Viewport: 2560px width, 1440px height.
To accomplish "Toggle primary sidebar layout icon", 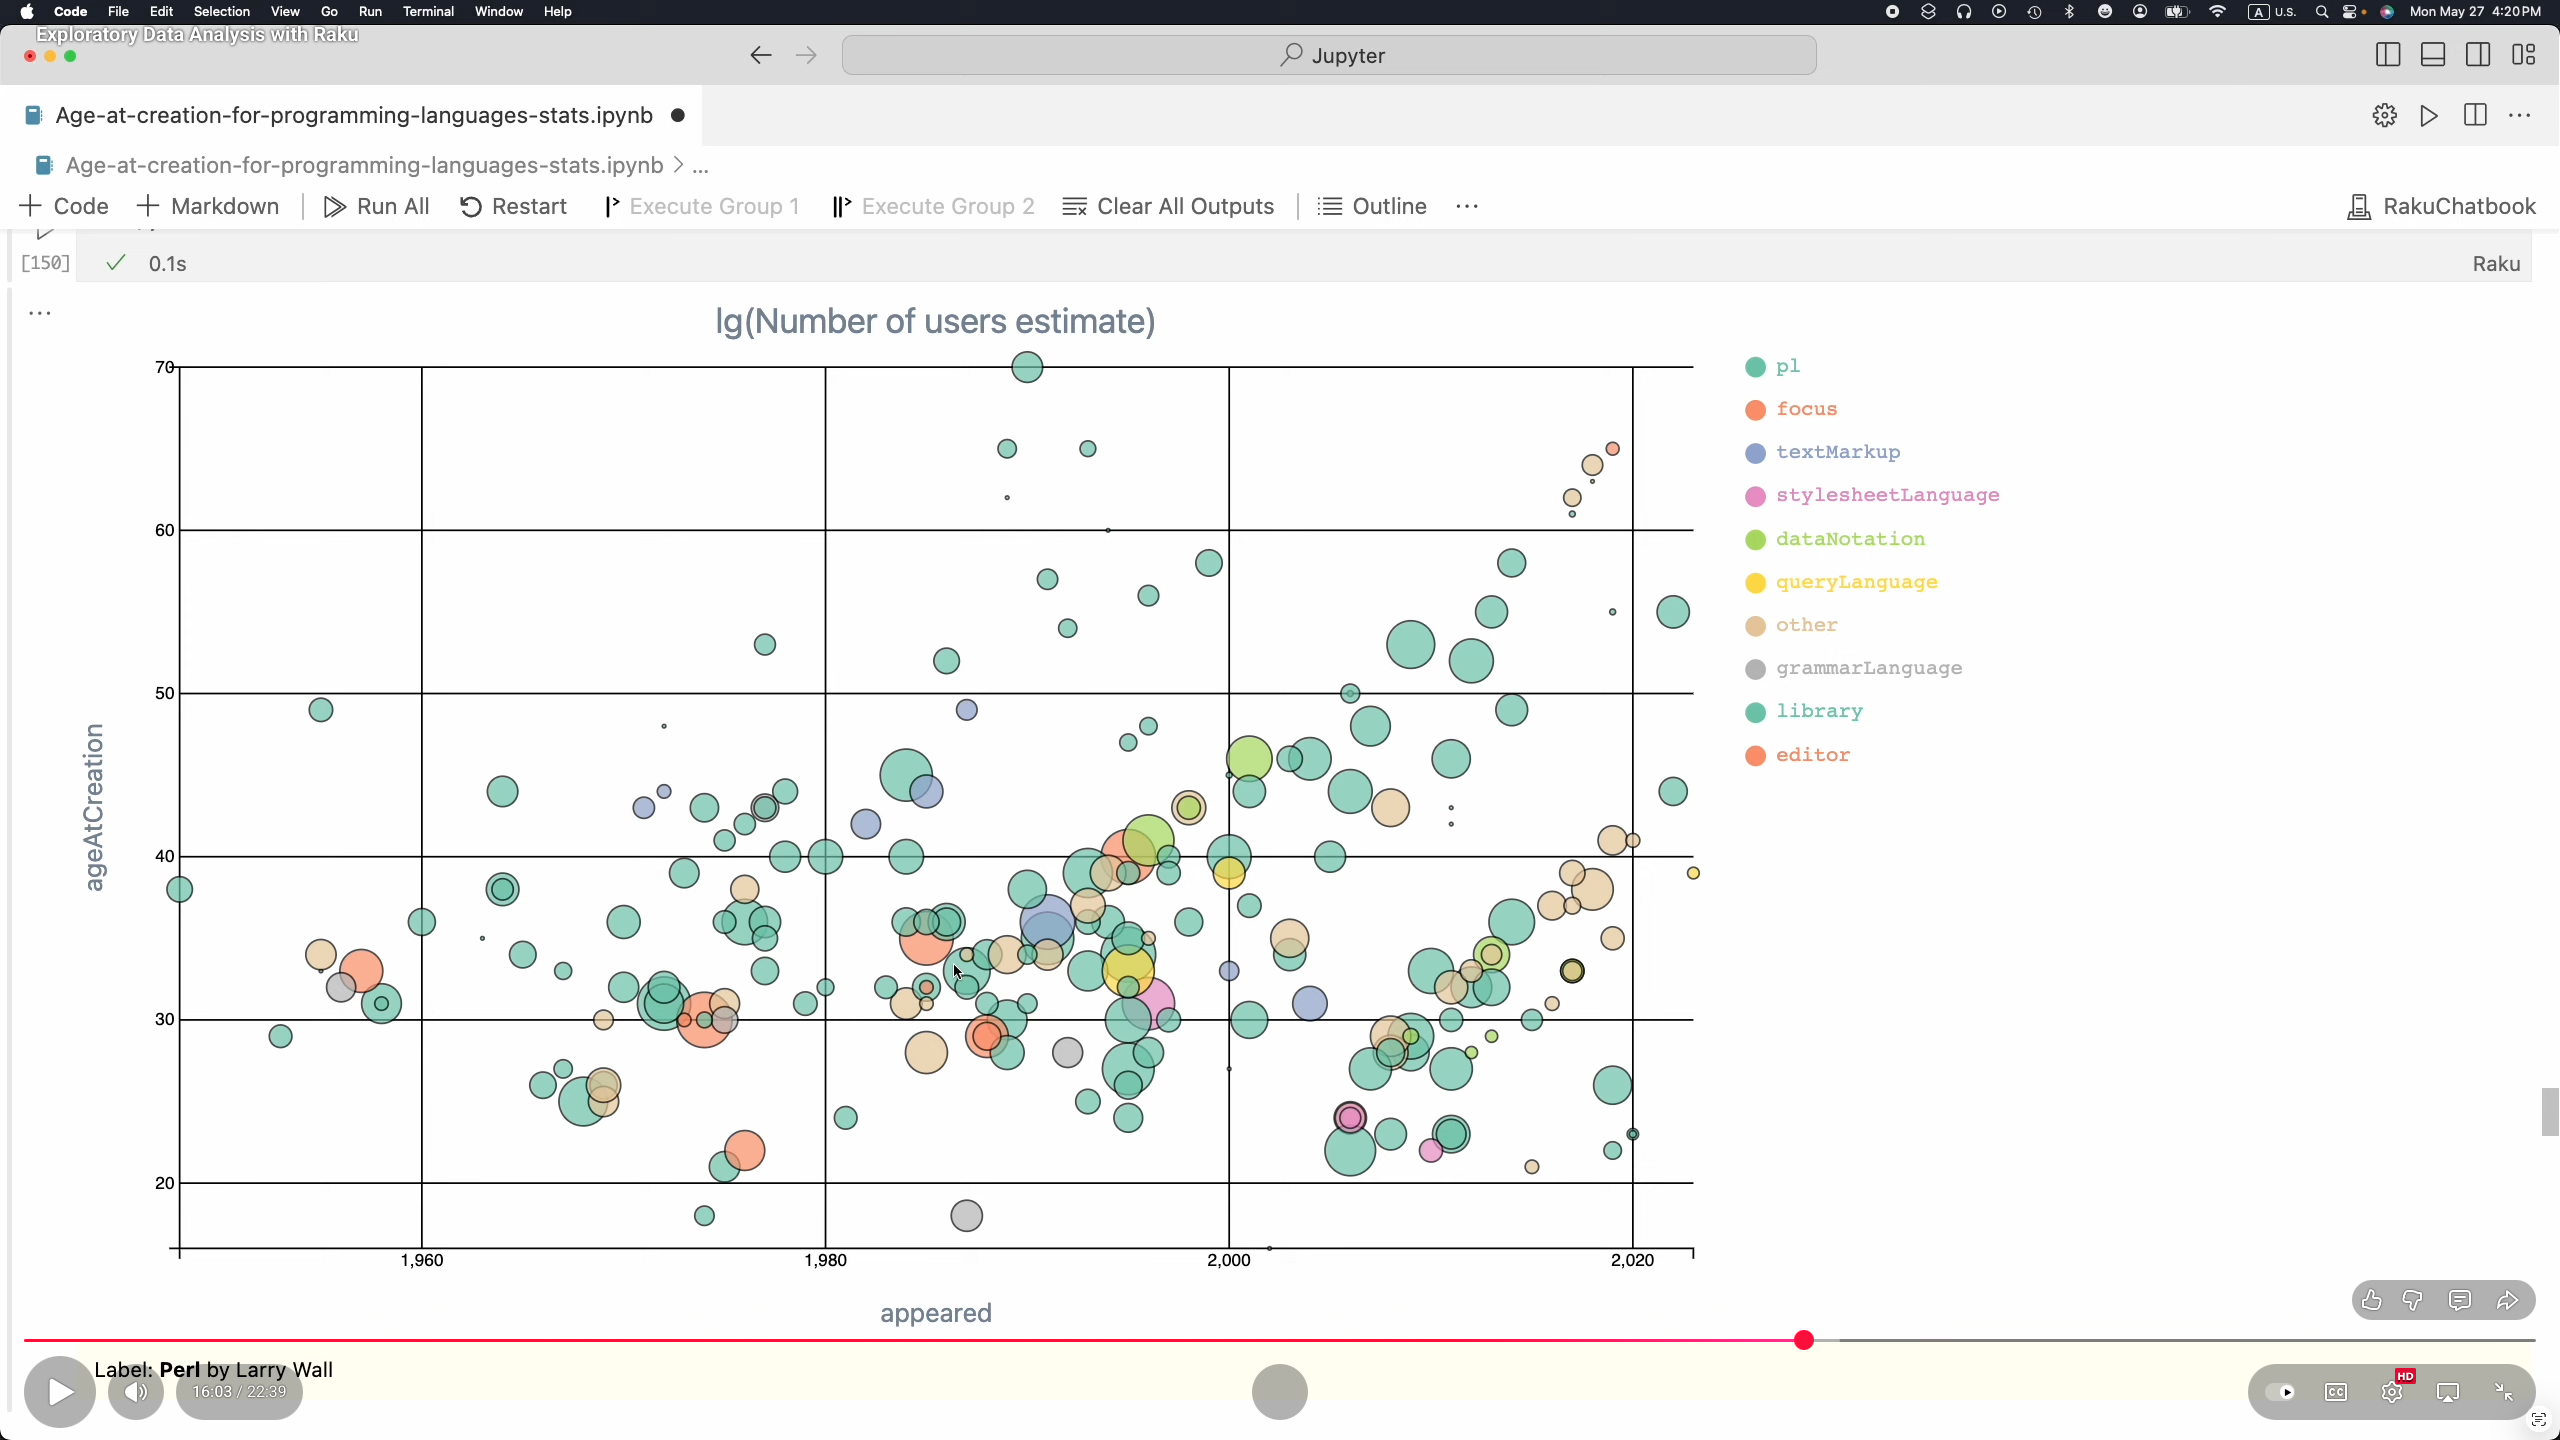I will 2387,55.
